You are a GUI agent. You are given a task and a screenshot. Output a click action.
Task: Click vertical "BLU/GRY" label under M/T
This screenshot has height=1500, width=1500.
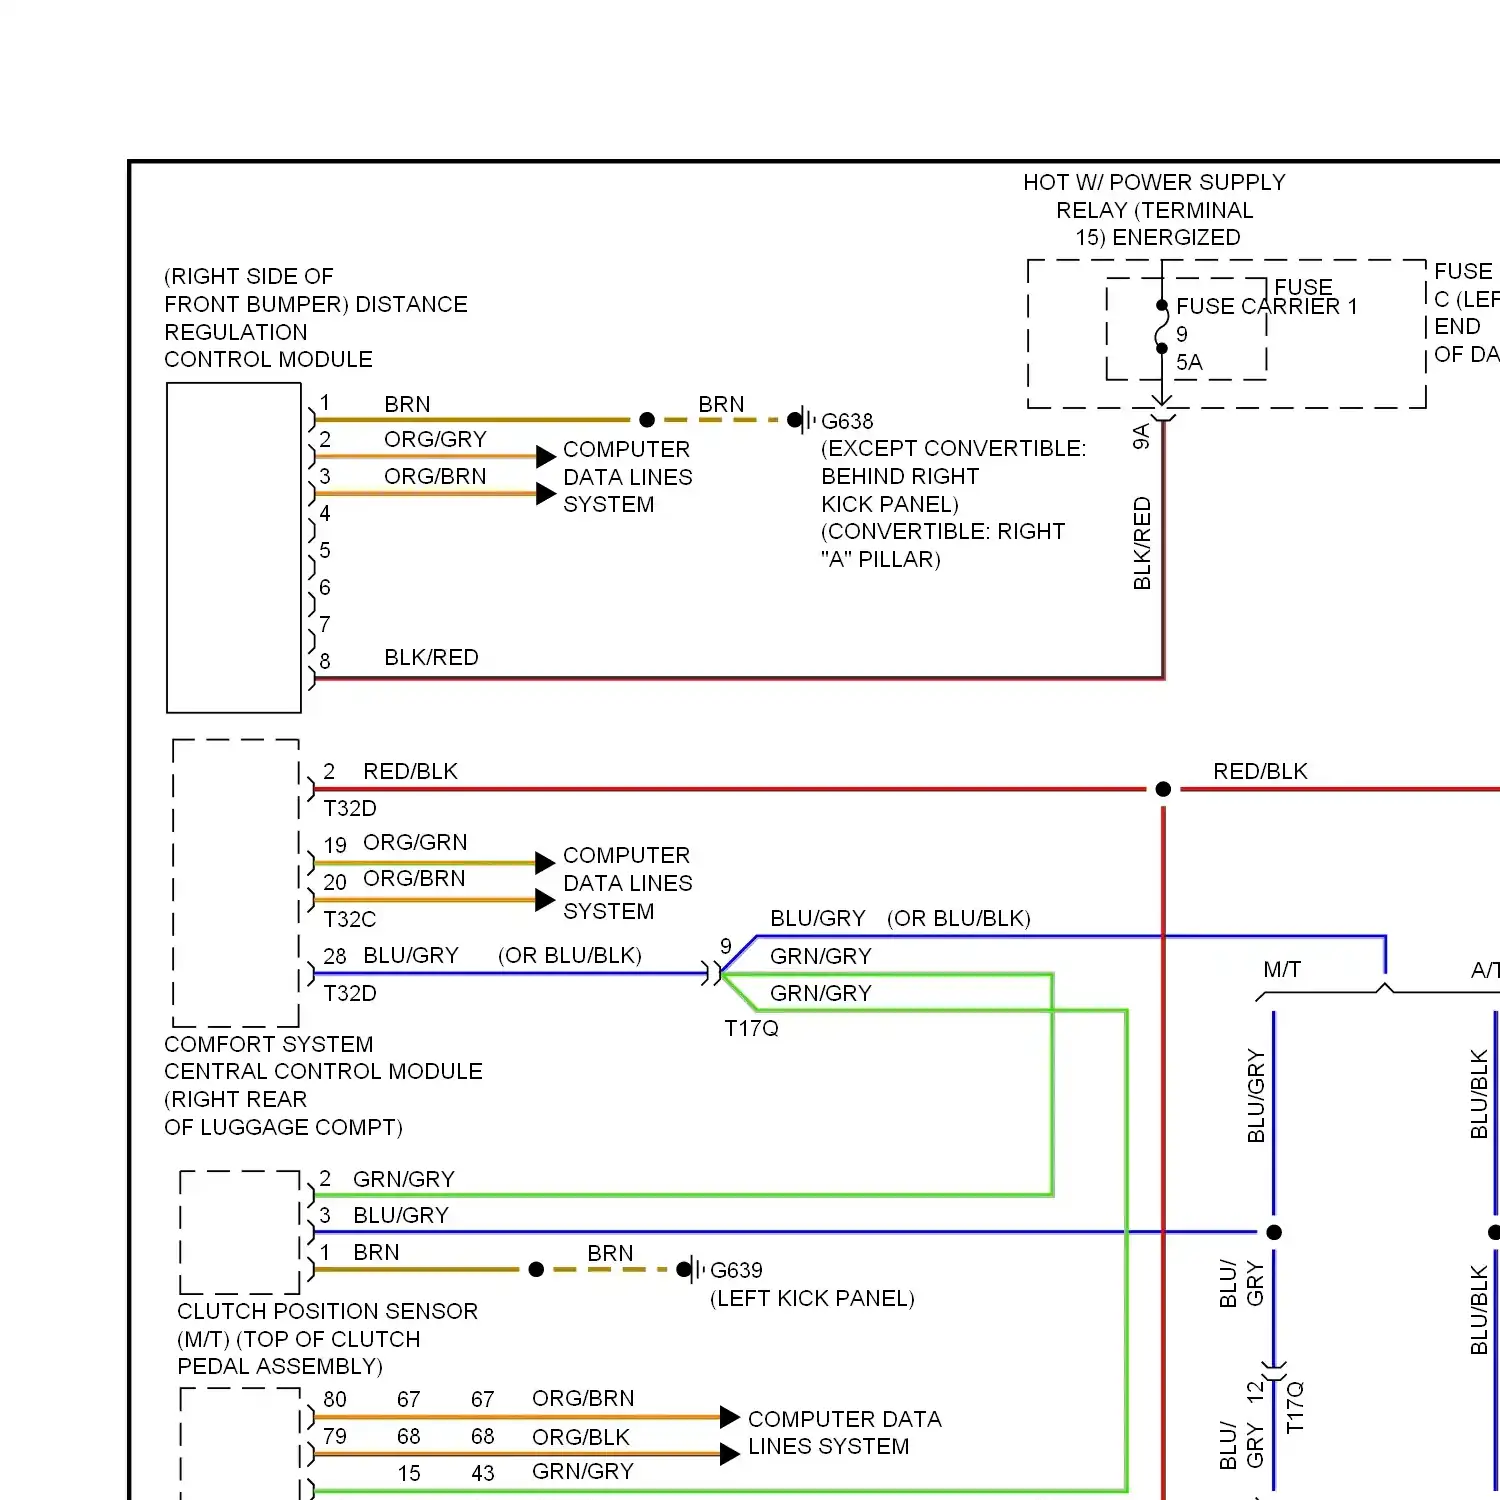[x=1256, y=1096]
